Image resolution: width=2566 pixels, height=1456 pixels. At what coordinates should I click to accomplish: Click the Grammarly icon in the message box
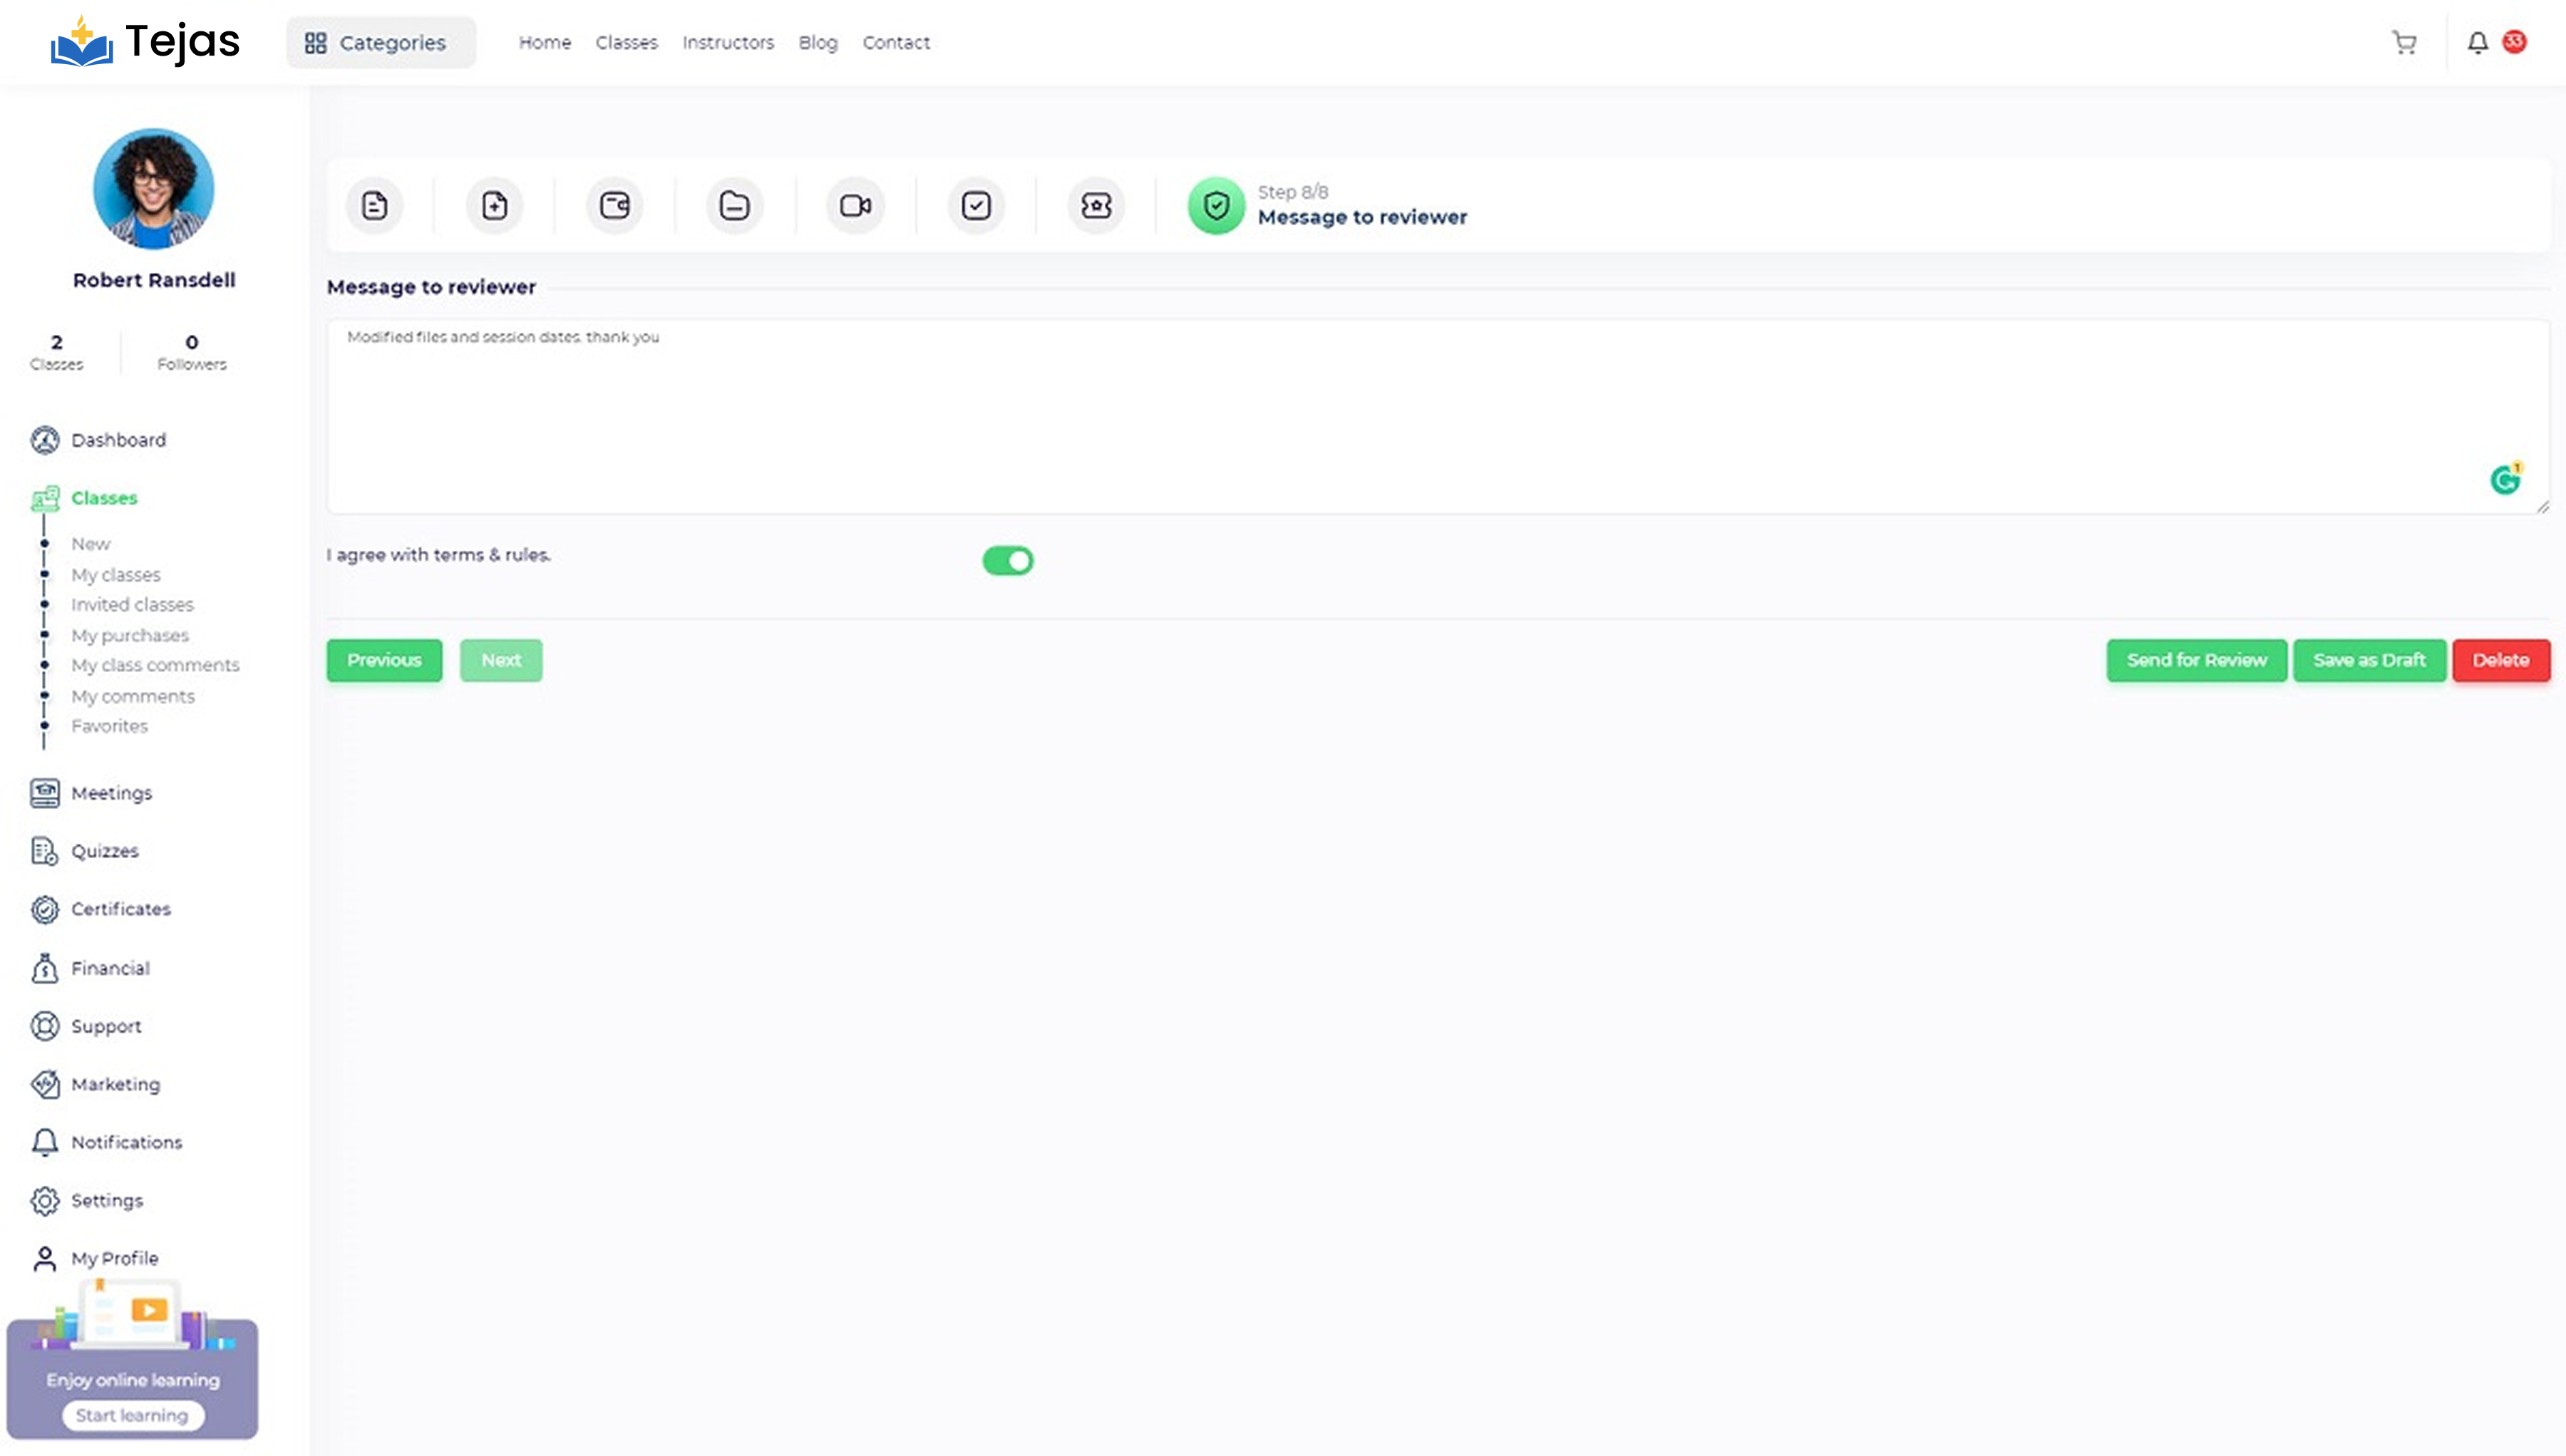point(2504,481)
